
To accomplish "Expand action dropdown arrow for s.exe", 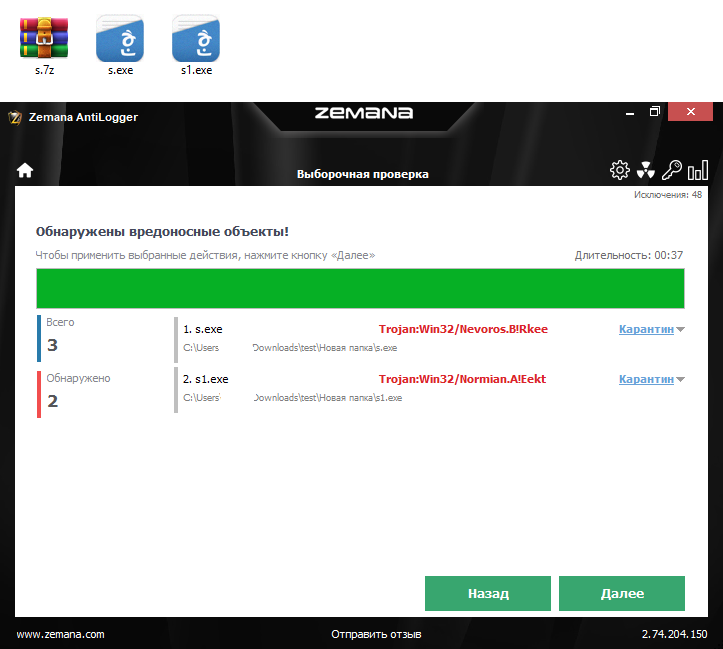I will (680, 330).
